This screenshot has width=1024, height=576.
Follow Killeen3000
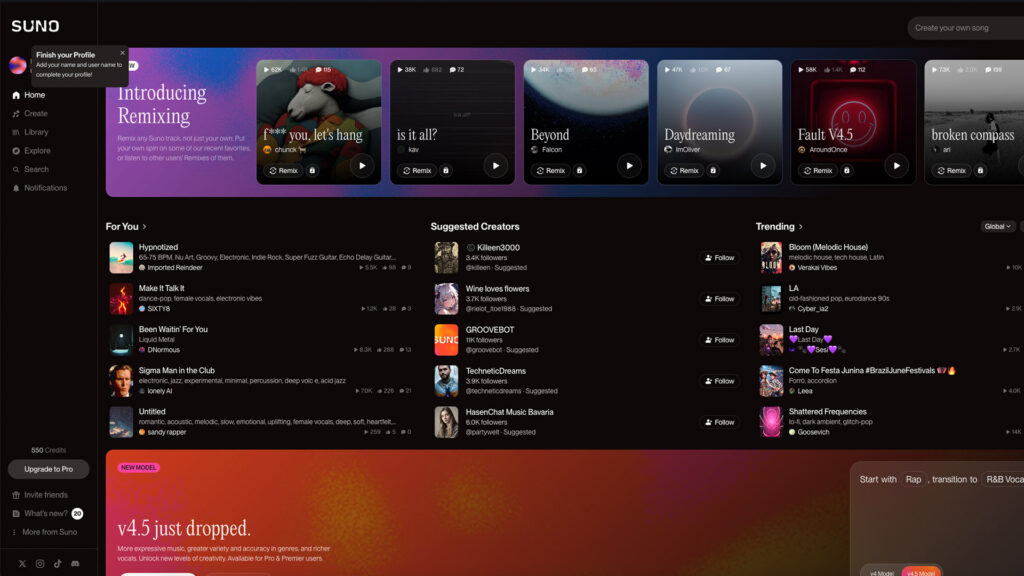tap(720, 258)
